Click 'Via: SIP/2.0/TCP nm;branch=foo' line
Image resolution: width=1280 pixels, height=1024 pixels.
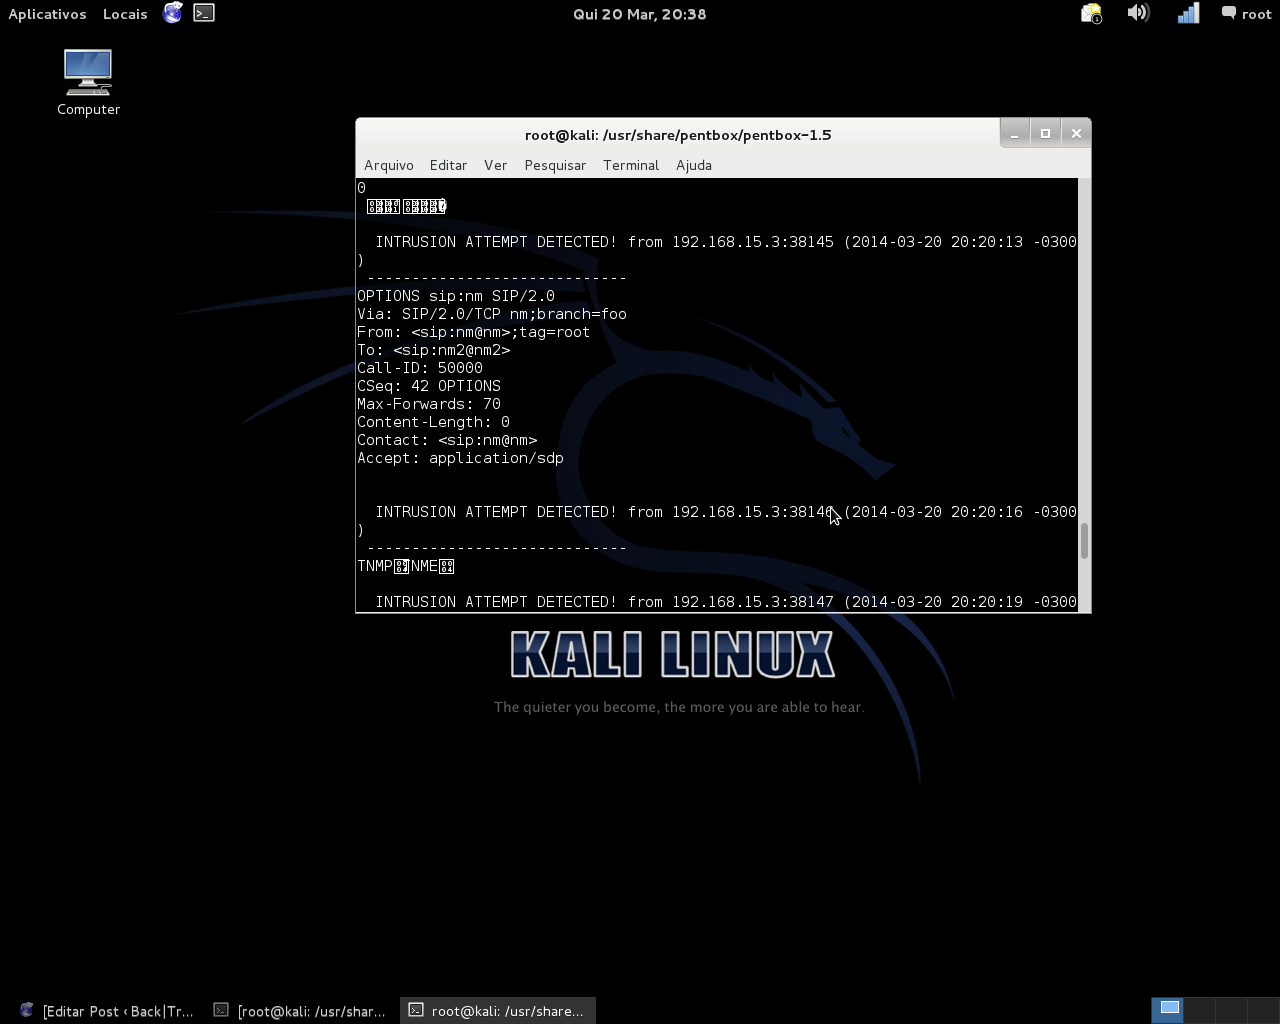pyautogui.click(x=492, y=314)
